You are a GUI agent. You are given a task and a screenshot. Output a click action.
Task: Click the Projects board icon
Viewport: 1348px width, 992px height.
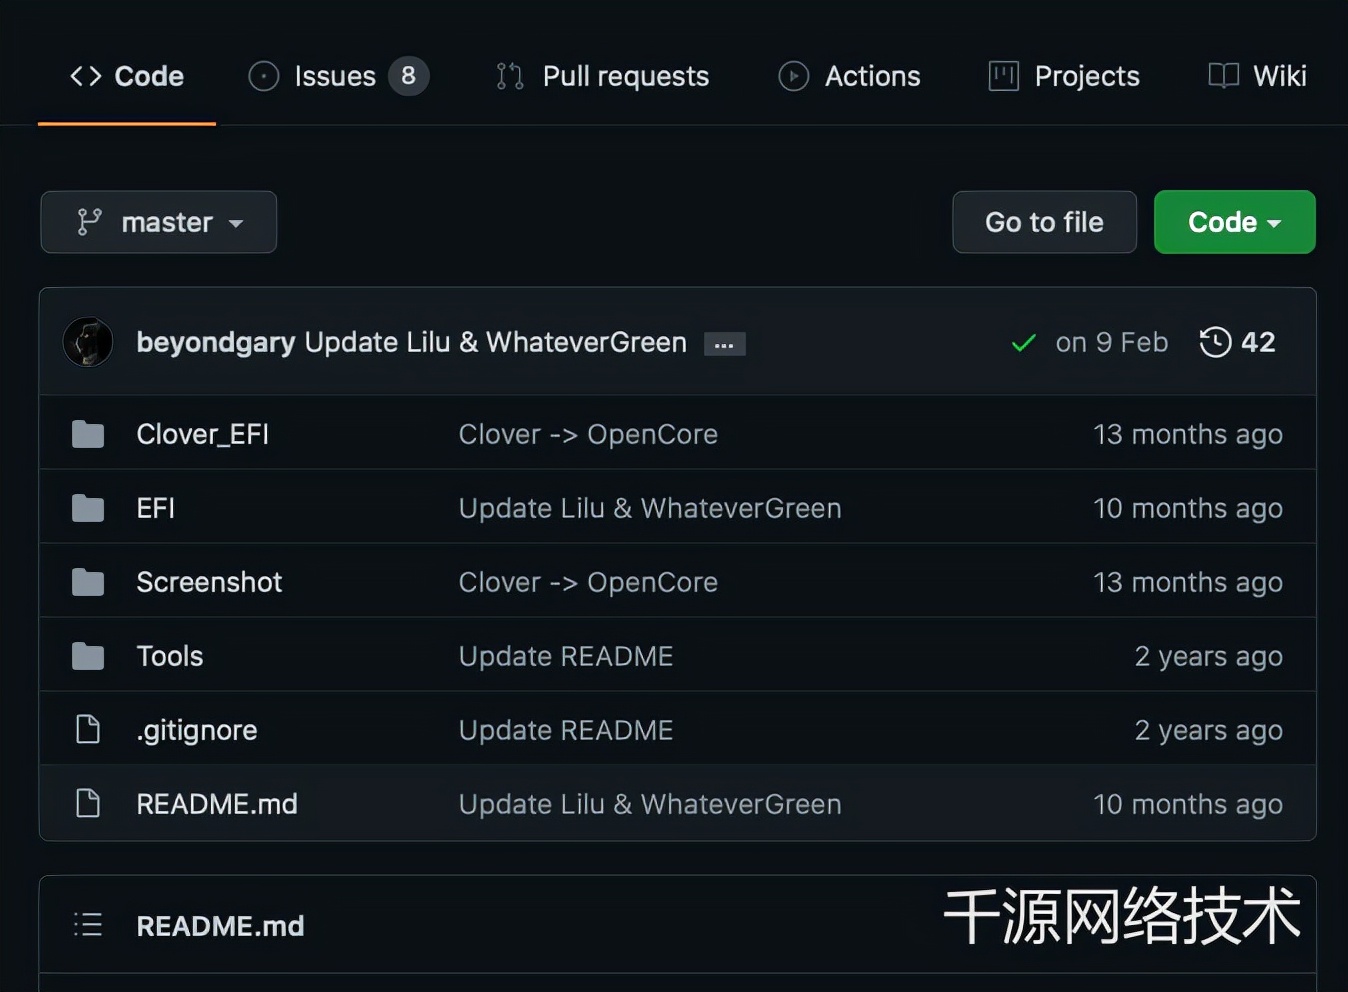[1004, 76]
